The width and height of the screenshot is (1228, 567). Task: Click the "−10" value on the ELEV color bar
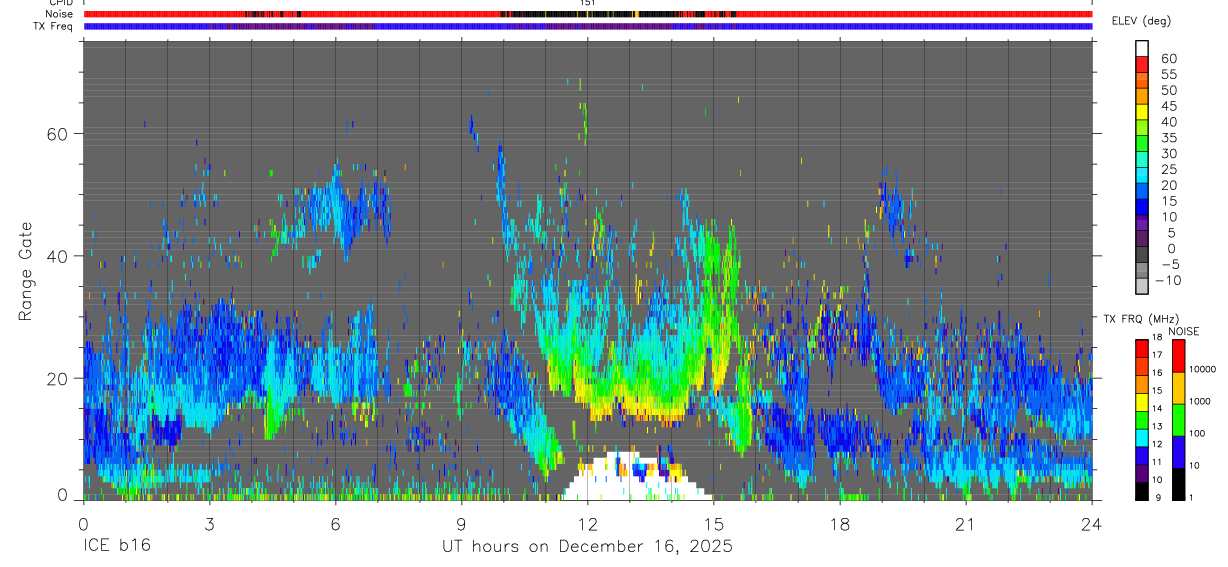click(x=1167, y=281)
